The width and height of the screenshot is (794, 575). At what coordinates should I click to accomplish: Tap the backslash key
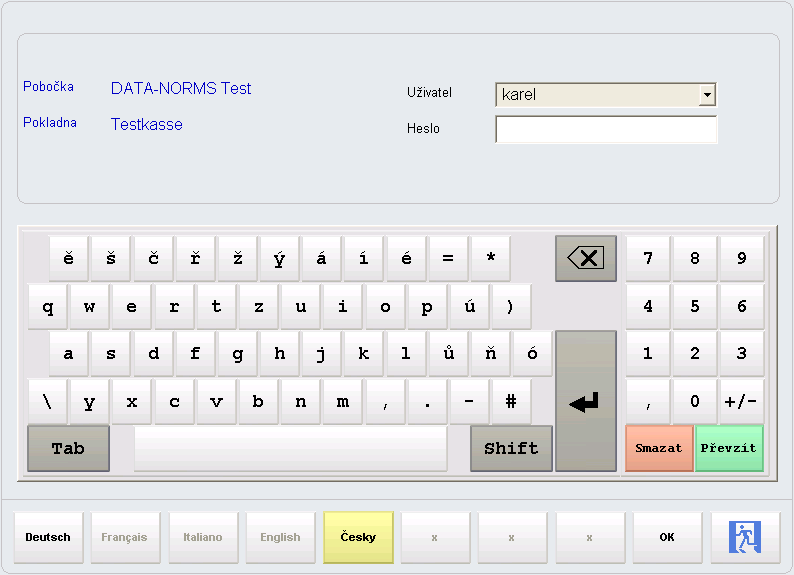(48, 401)
